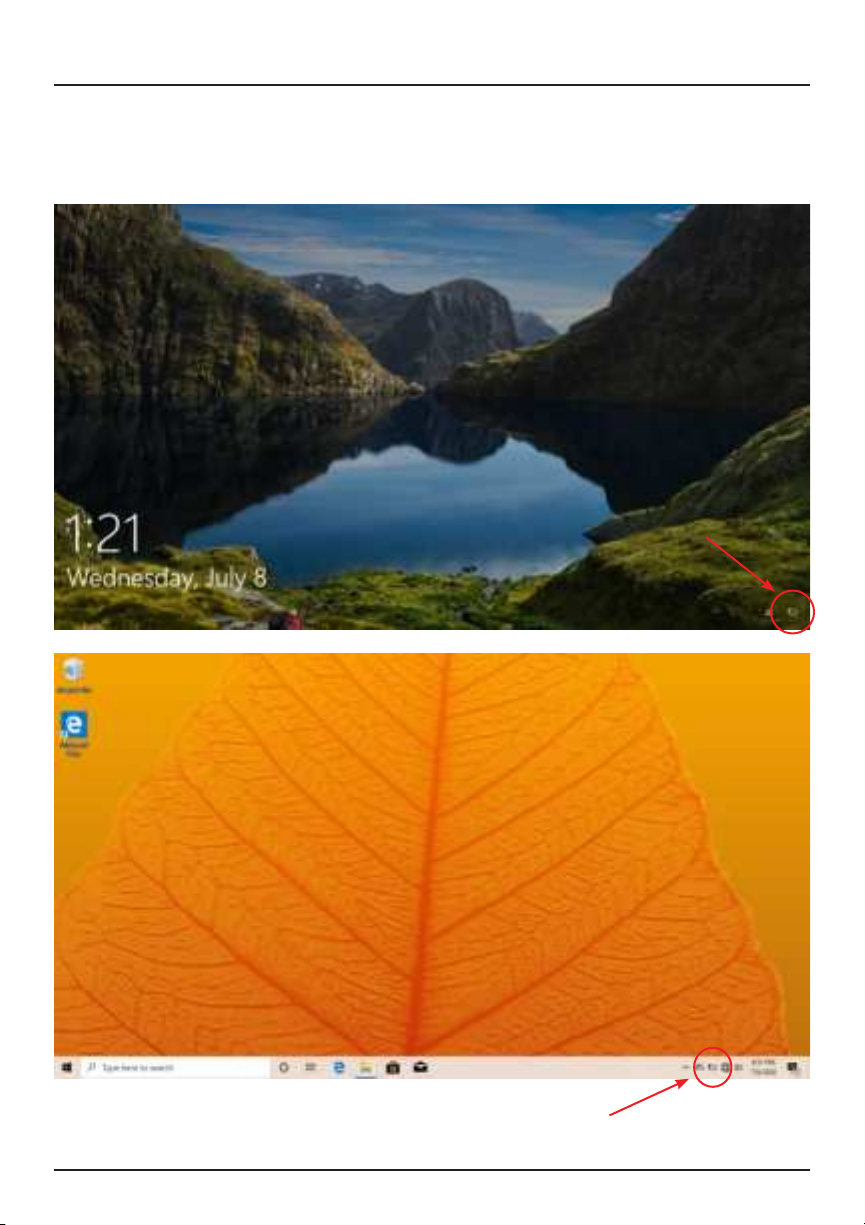Open File Explorer from the taskbar
865x1225 pixels.
coord(366,1068)
